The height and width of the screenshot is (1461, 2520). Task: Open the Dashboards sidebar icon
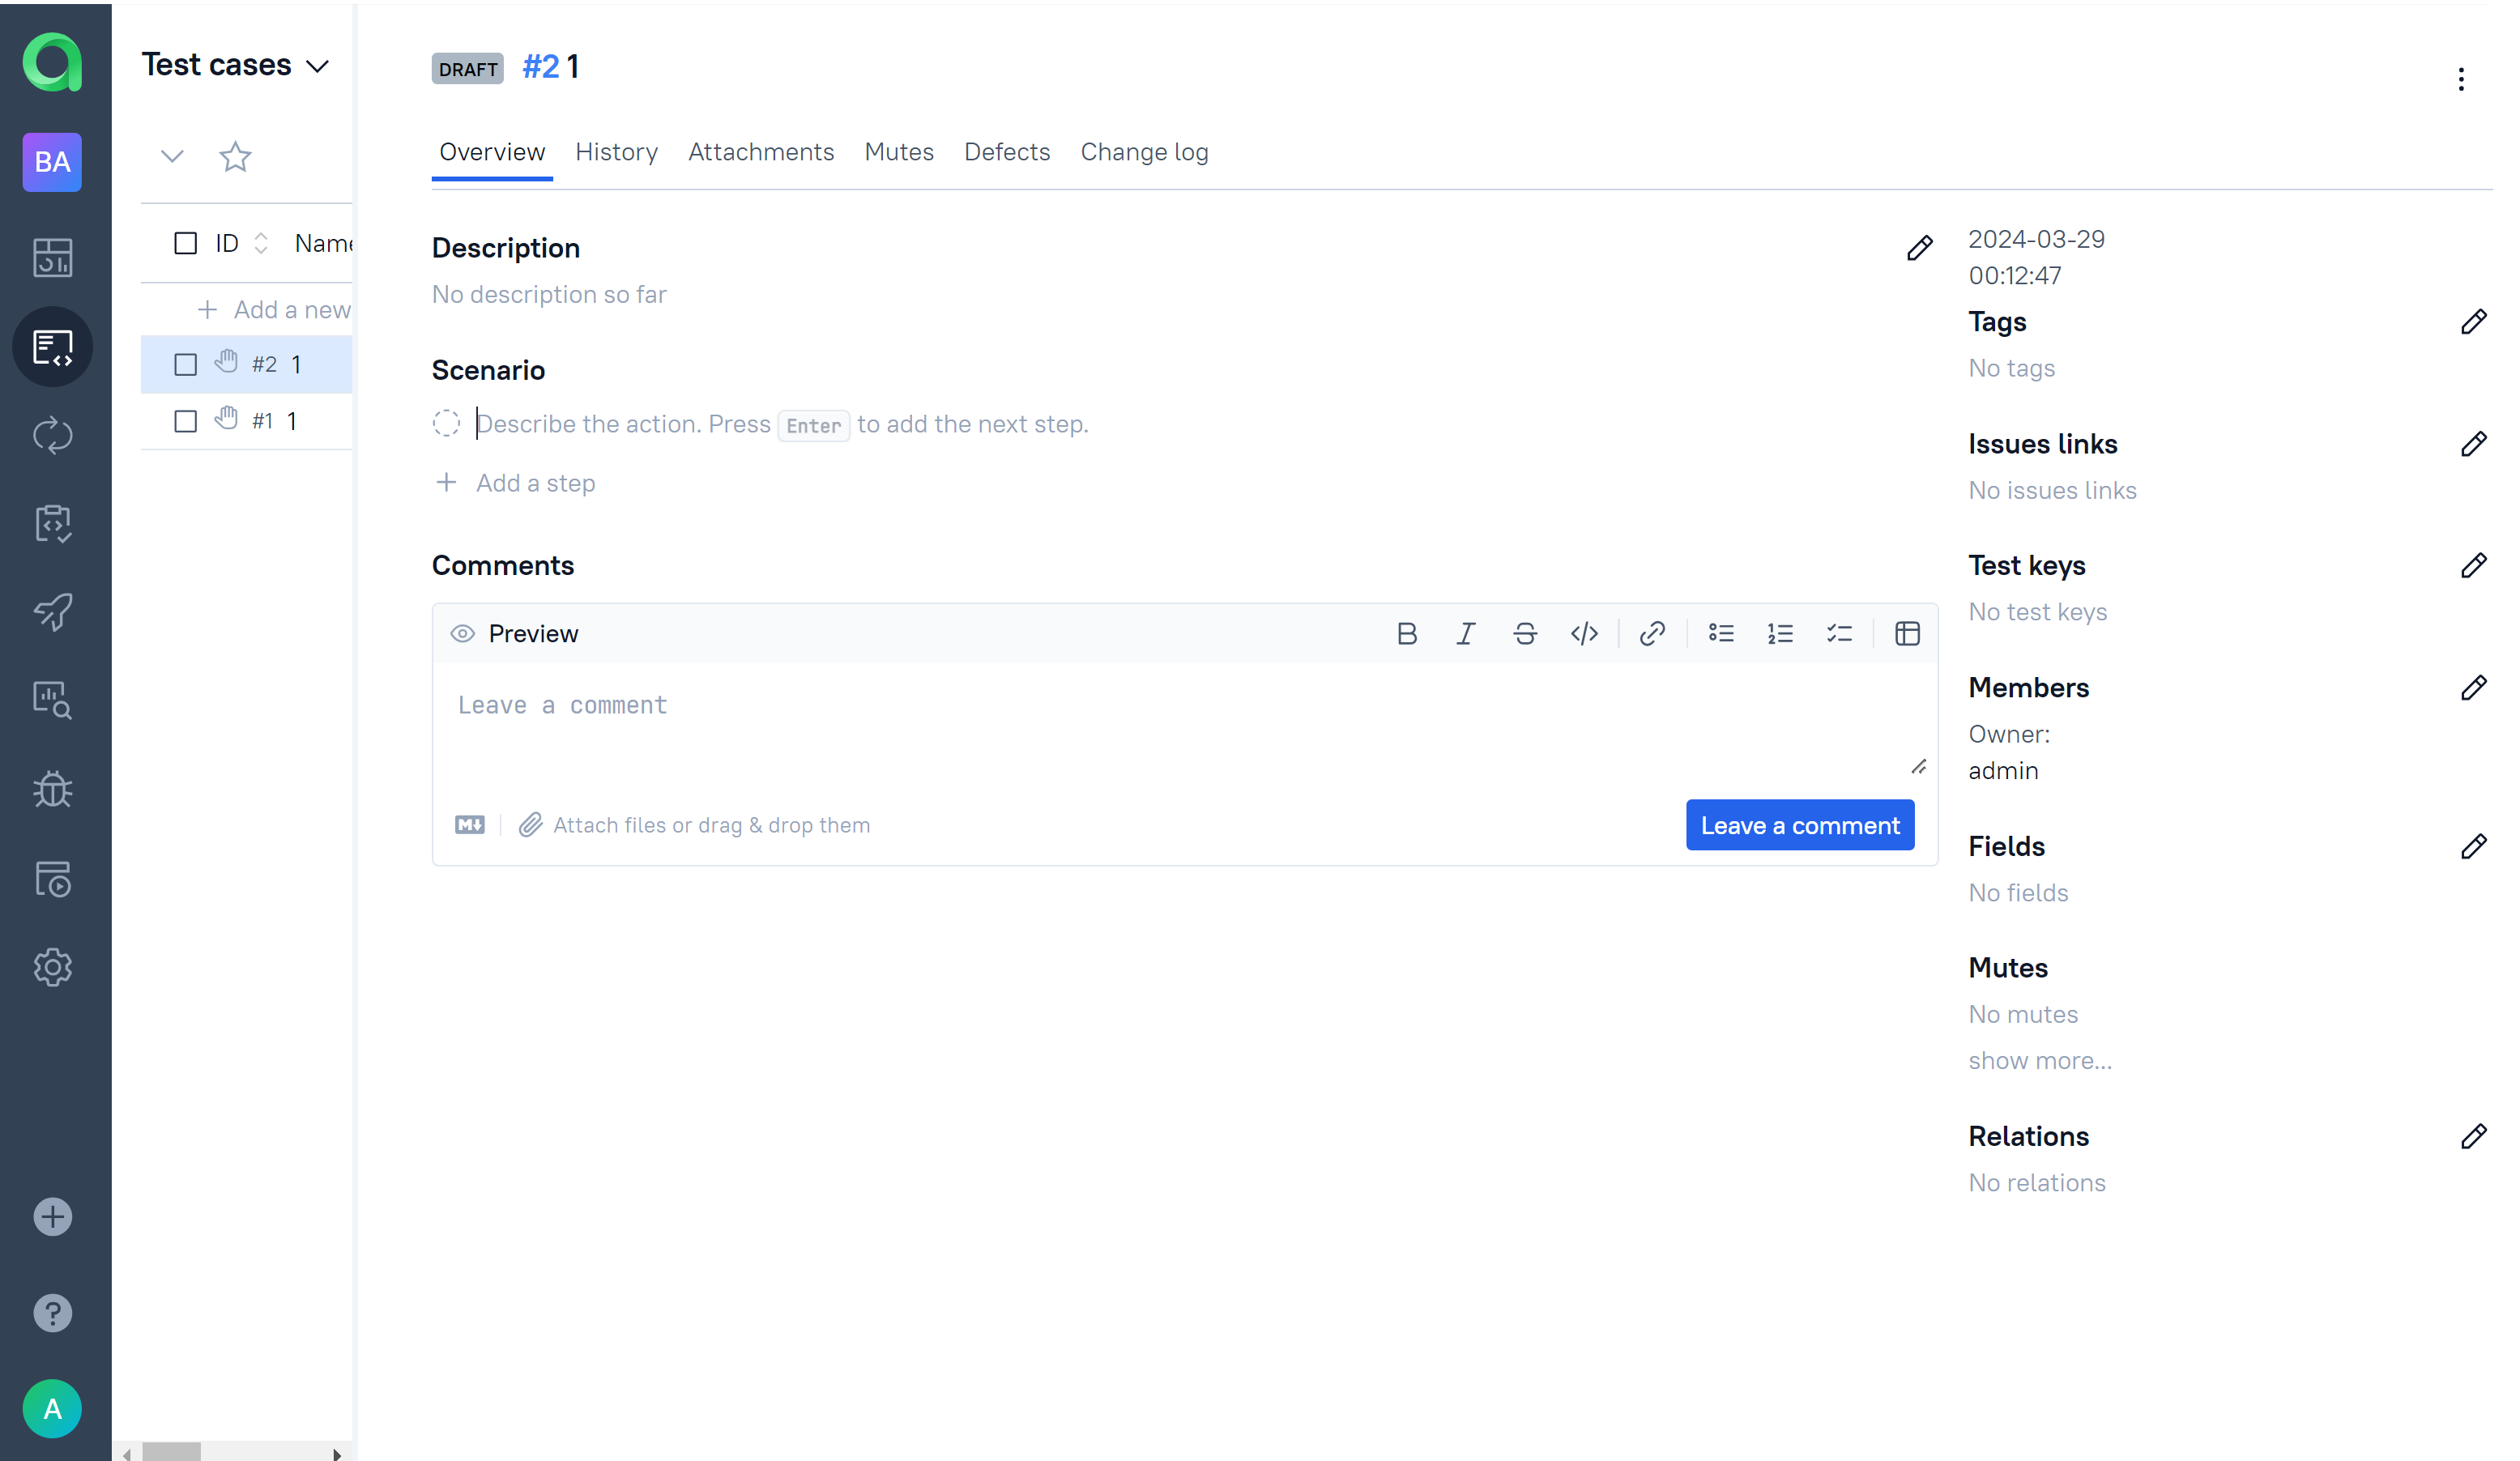click(52, 258)
